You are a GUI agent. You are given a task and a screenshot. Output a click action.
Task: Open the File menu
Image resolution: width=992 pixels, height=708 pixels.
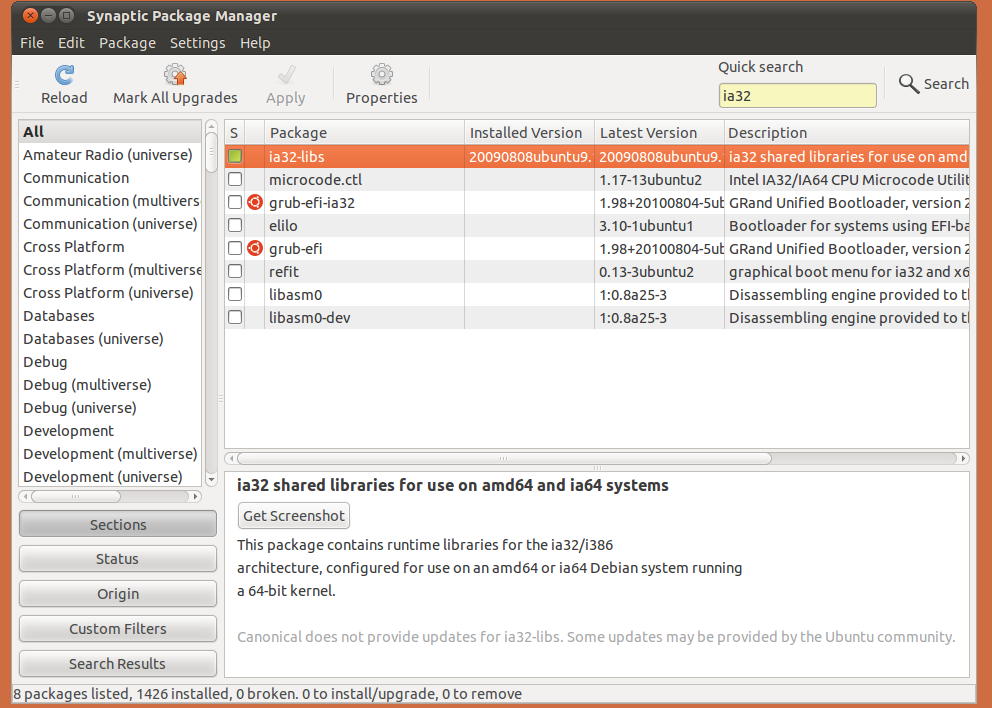point(32,43)
